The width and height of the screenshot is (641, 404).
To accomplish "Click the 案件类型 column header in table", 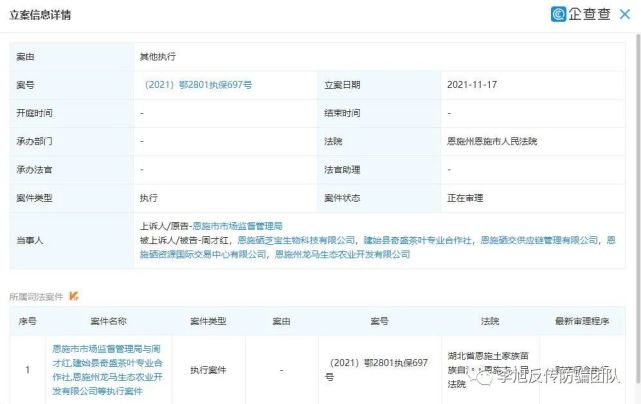I will coord(208,321).
